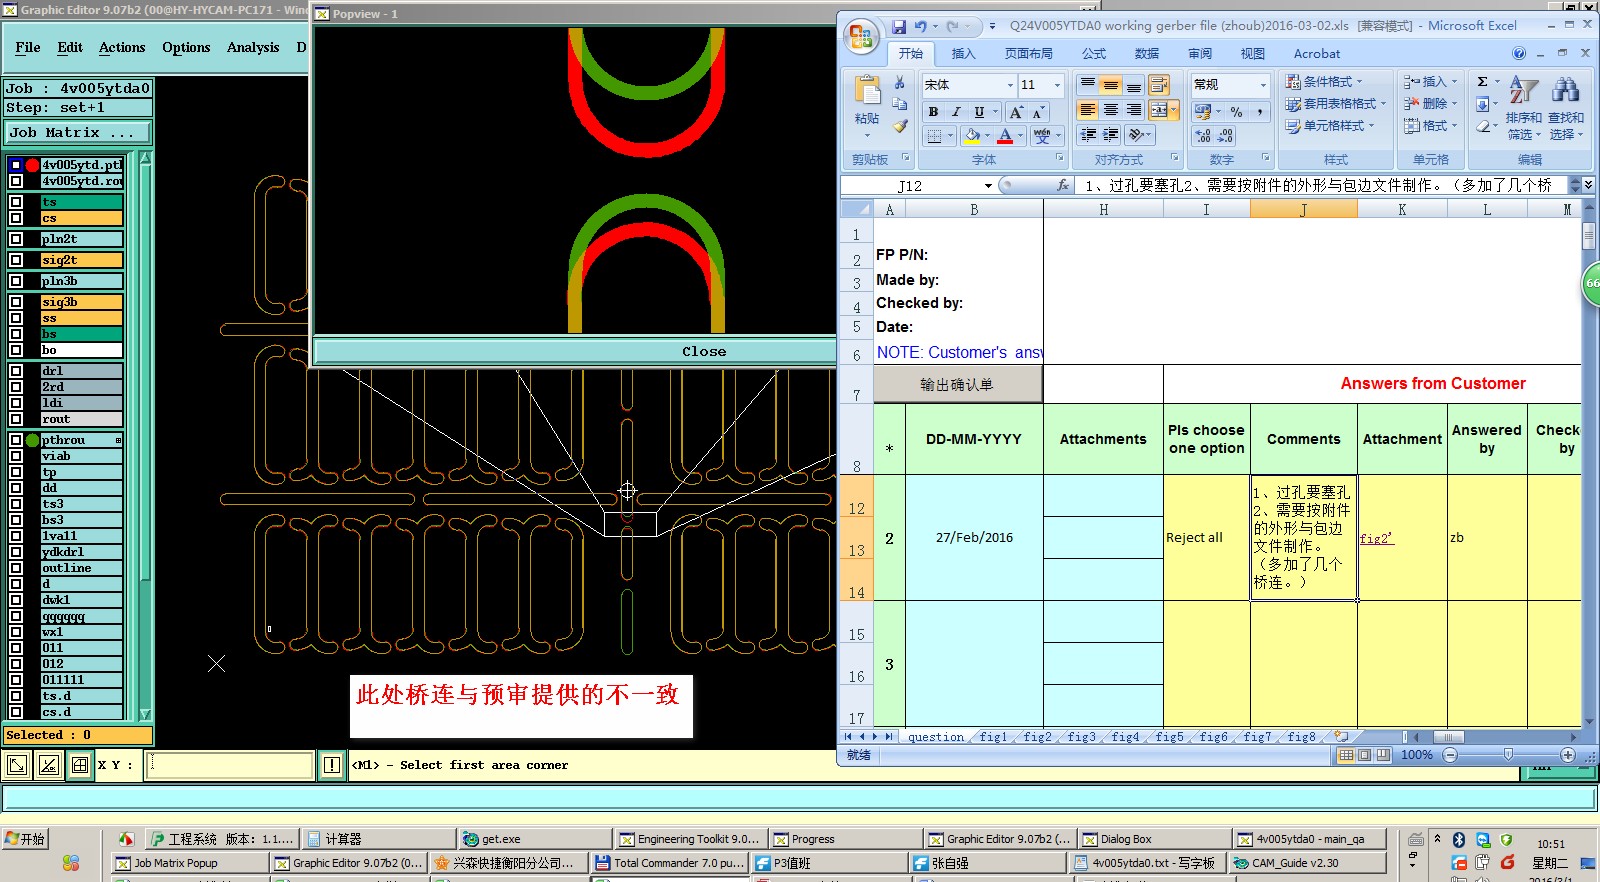Toggle bold formatting in Excel ribbon
This screenshot has height=882, width=1600.
tap(933, 112)
